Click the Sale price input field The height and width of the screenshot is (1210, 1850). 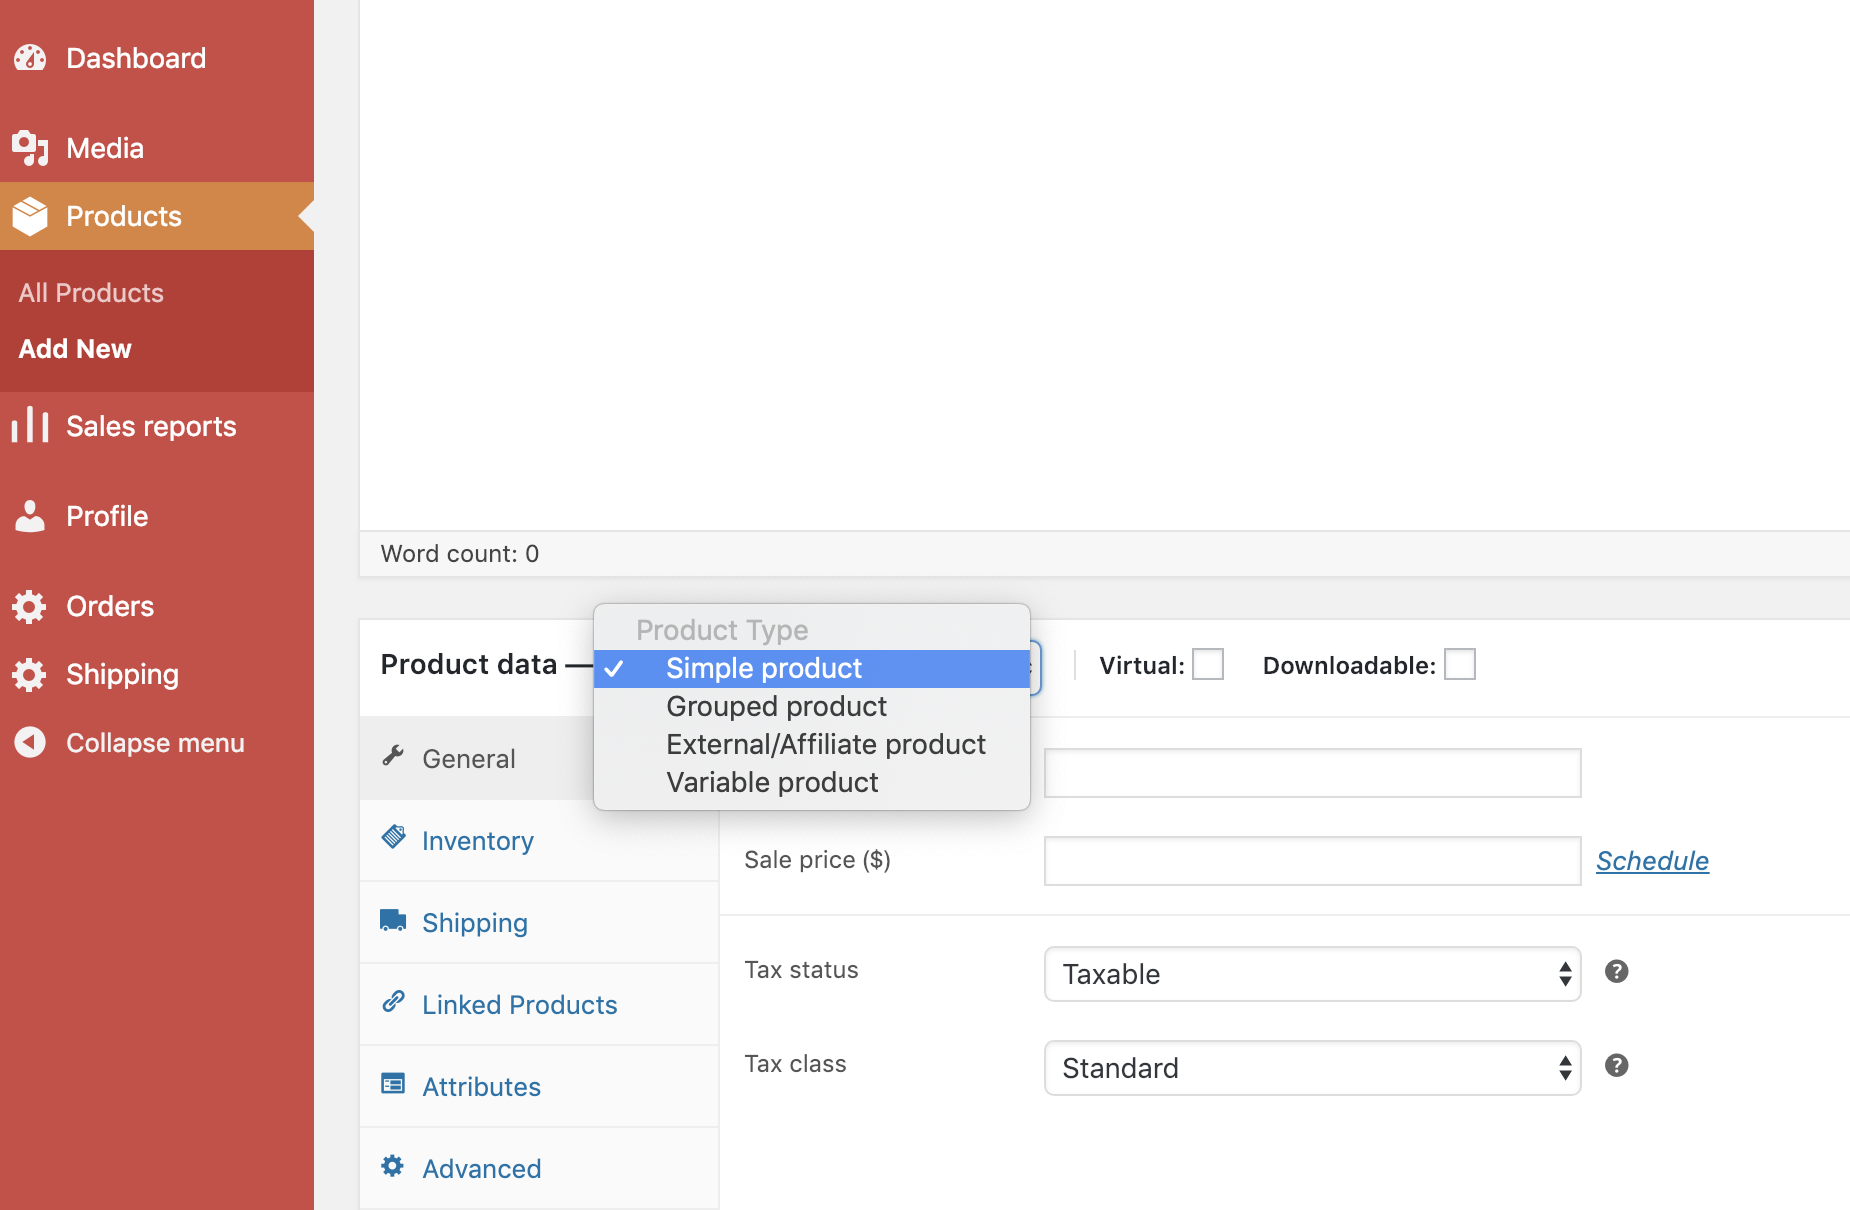point(1312,861)
